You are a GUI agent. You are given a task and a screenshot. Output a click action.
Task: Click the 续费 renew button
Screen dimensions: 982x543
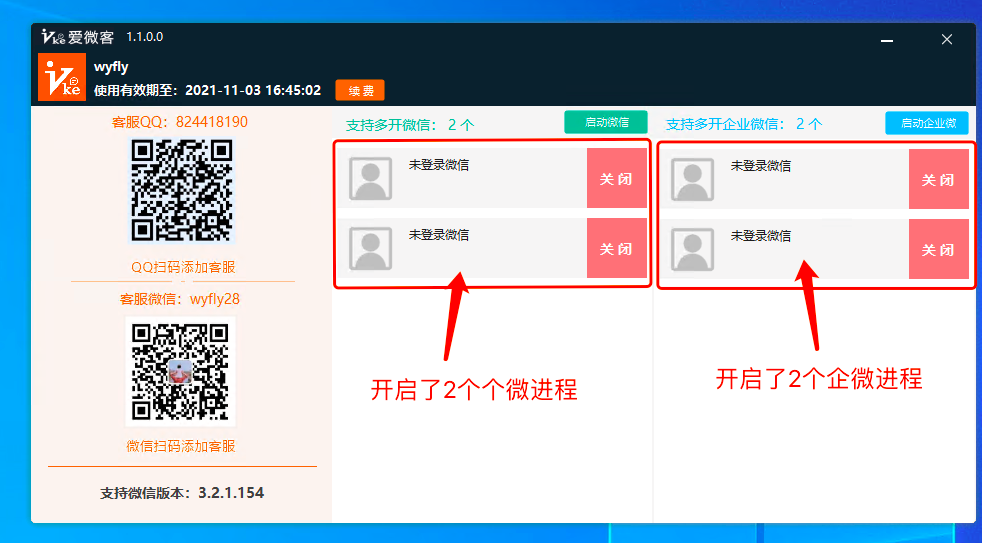click(360, 90)
